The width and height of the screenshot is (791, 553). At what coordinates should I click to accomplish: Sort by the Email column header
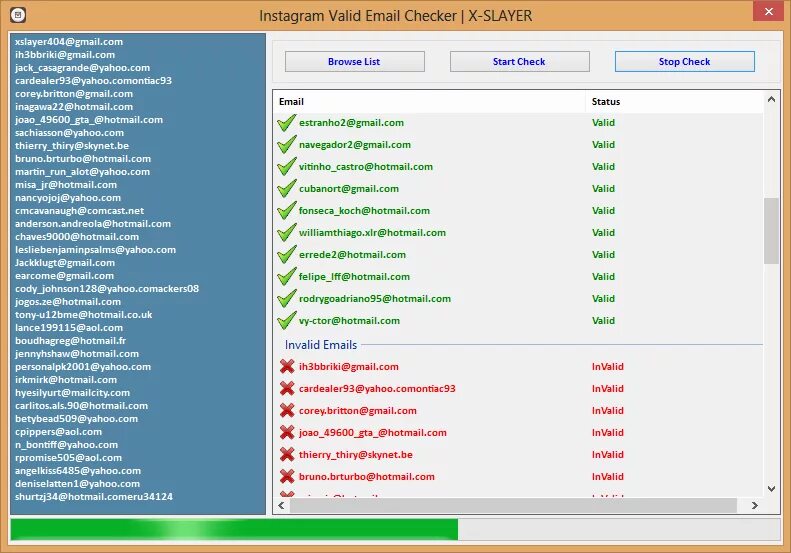click(429, 101)
